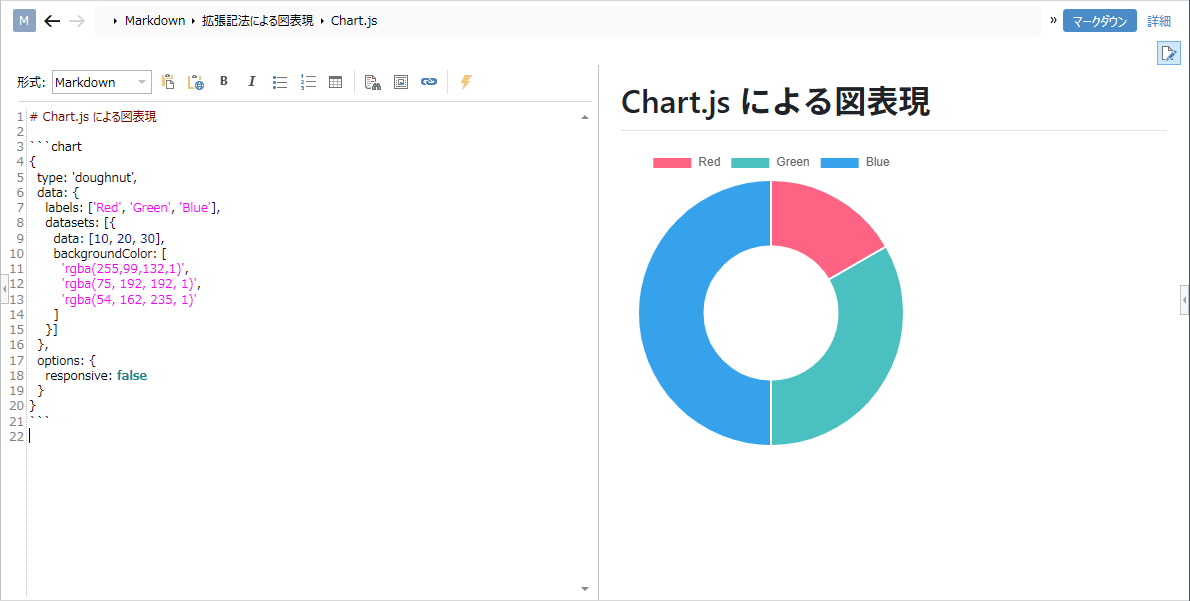
Task: Click the "type: 'doughnut'," code line
Action: (87, 178)
